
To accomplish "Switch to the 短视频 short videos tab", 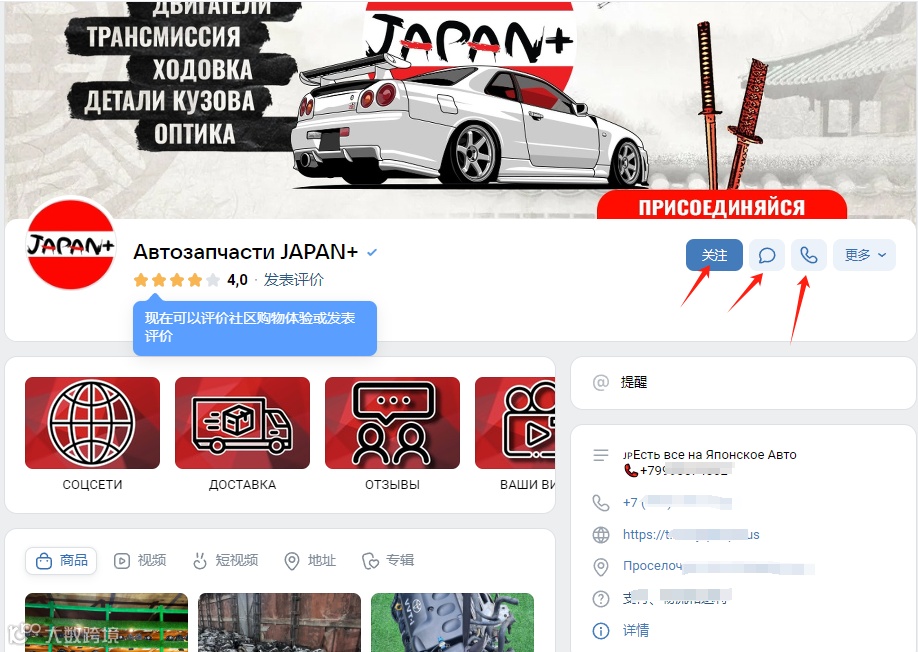I will click(x=225, y=561).
